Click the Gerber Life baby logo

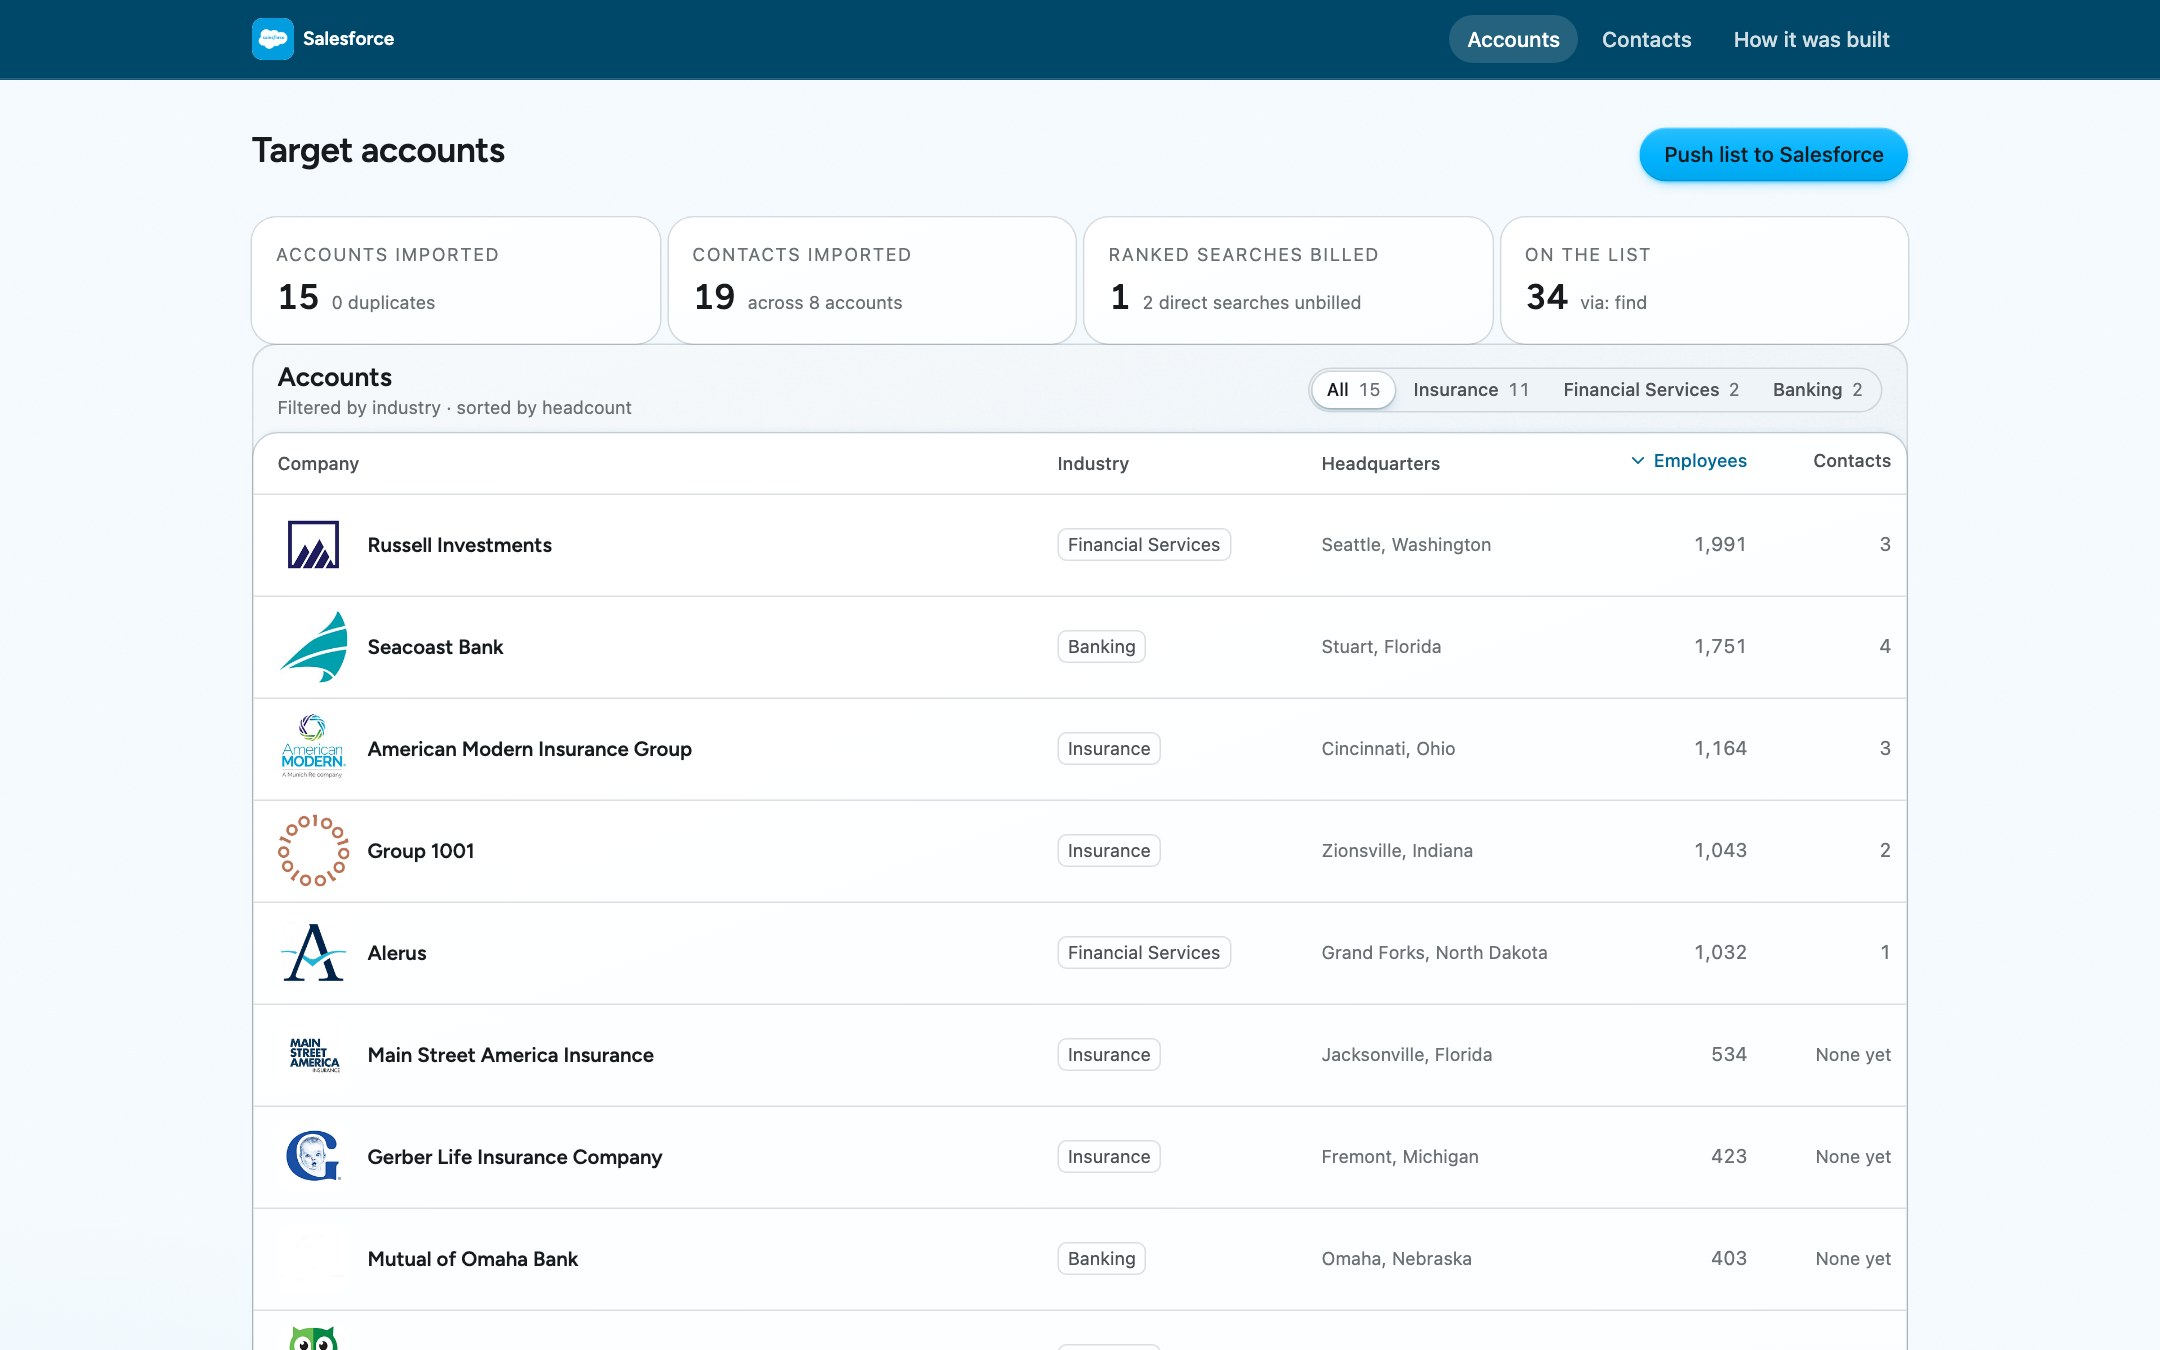click(x=313, y=1157)
